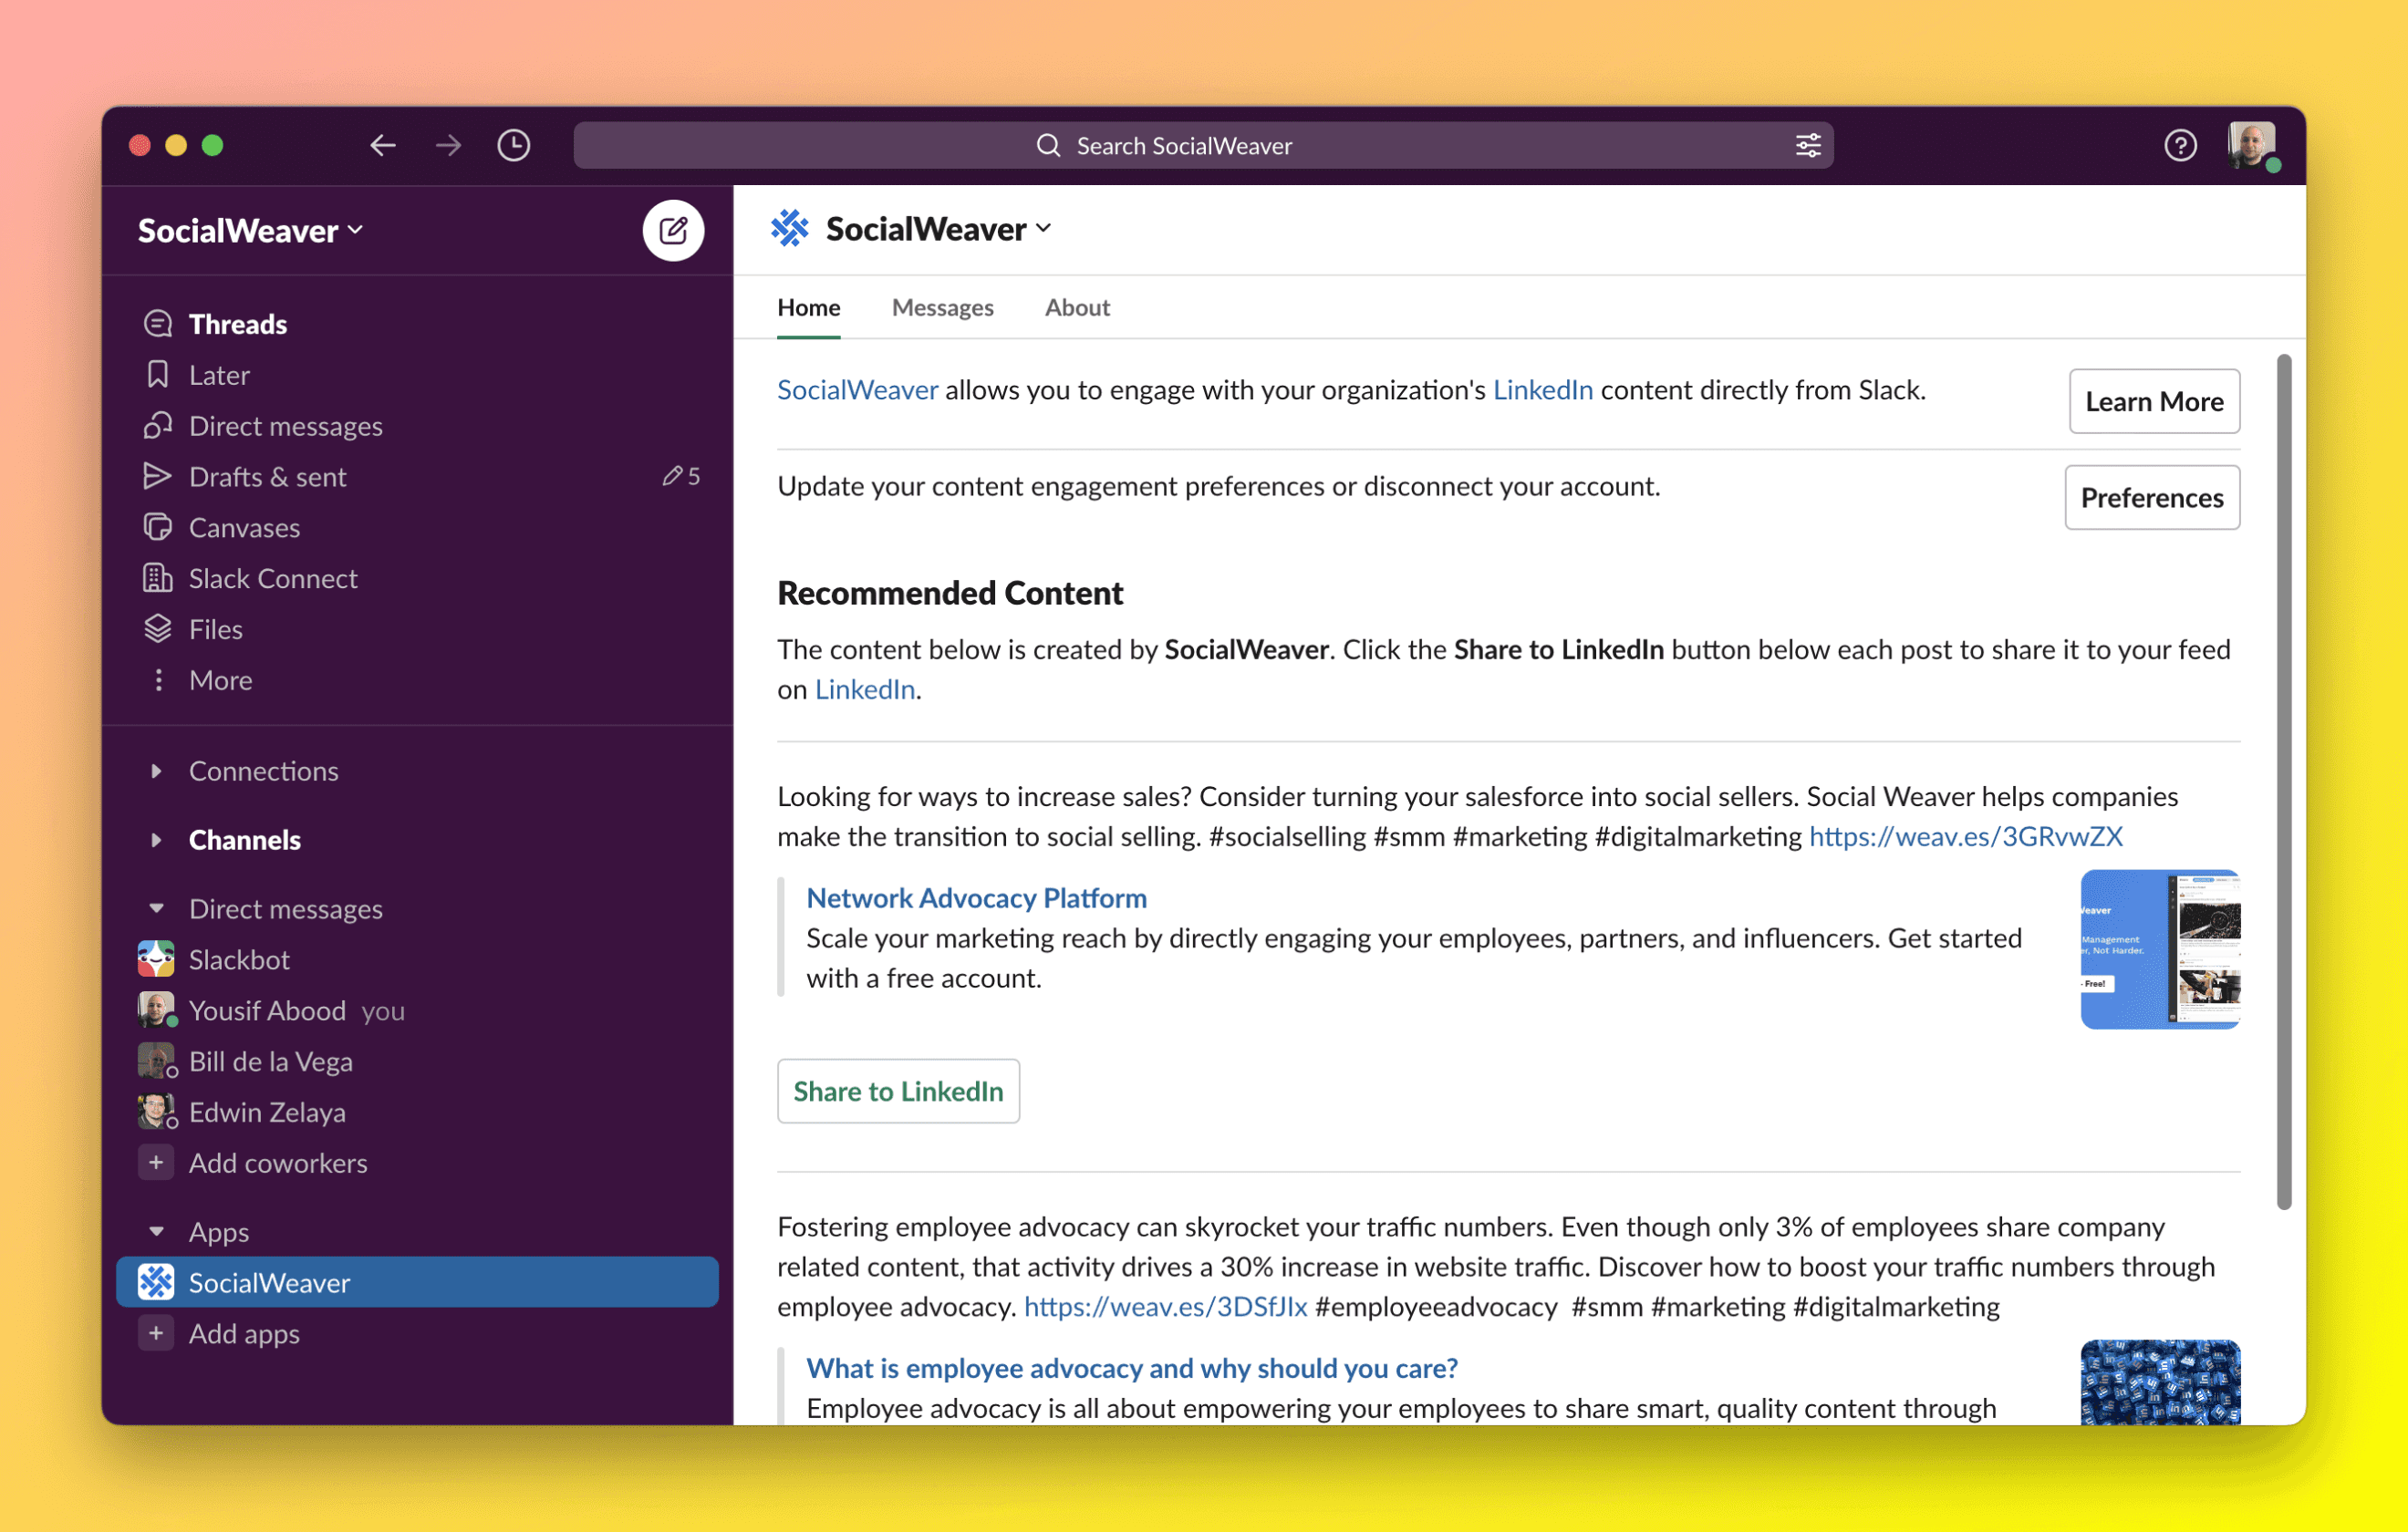
Task: Open Network Advocacy Platform link
Action: (977, 899)
